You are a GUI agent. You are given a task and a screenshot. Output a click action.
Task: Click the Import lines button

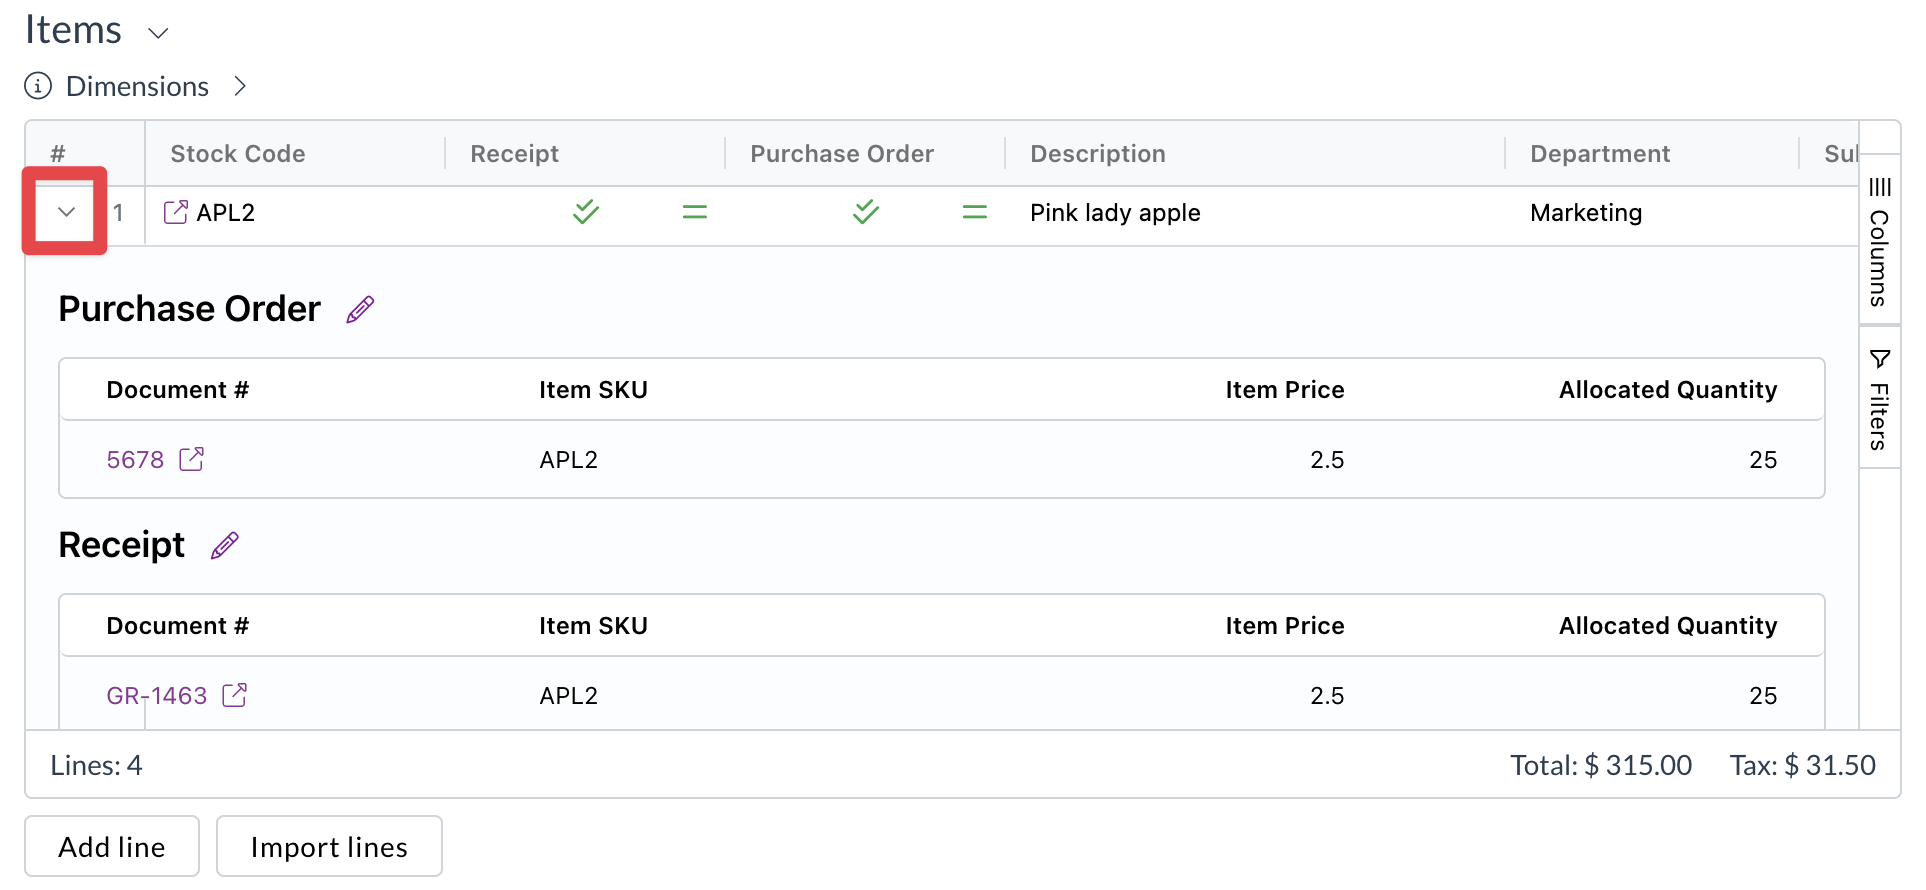pos(329,847)
